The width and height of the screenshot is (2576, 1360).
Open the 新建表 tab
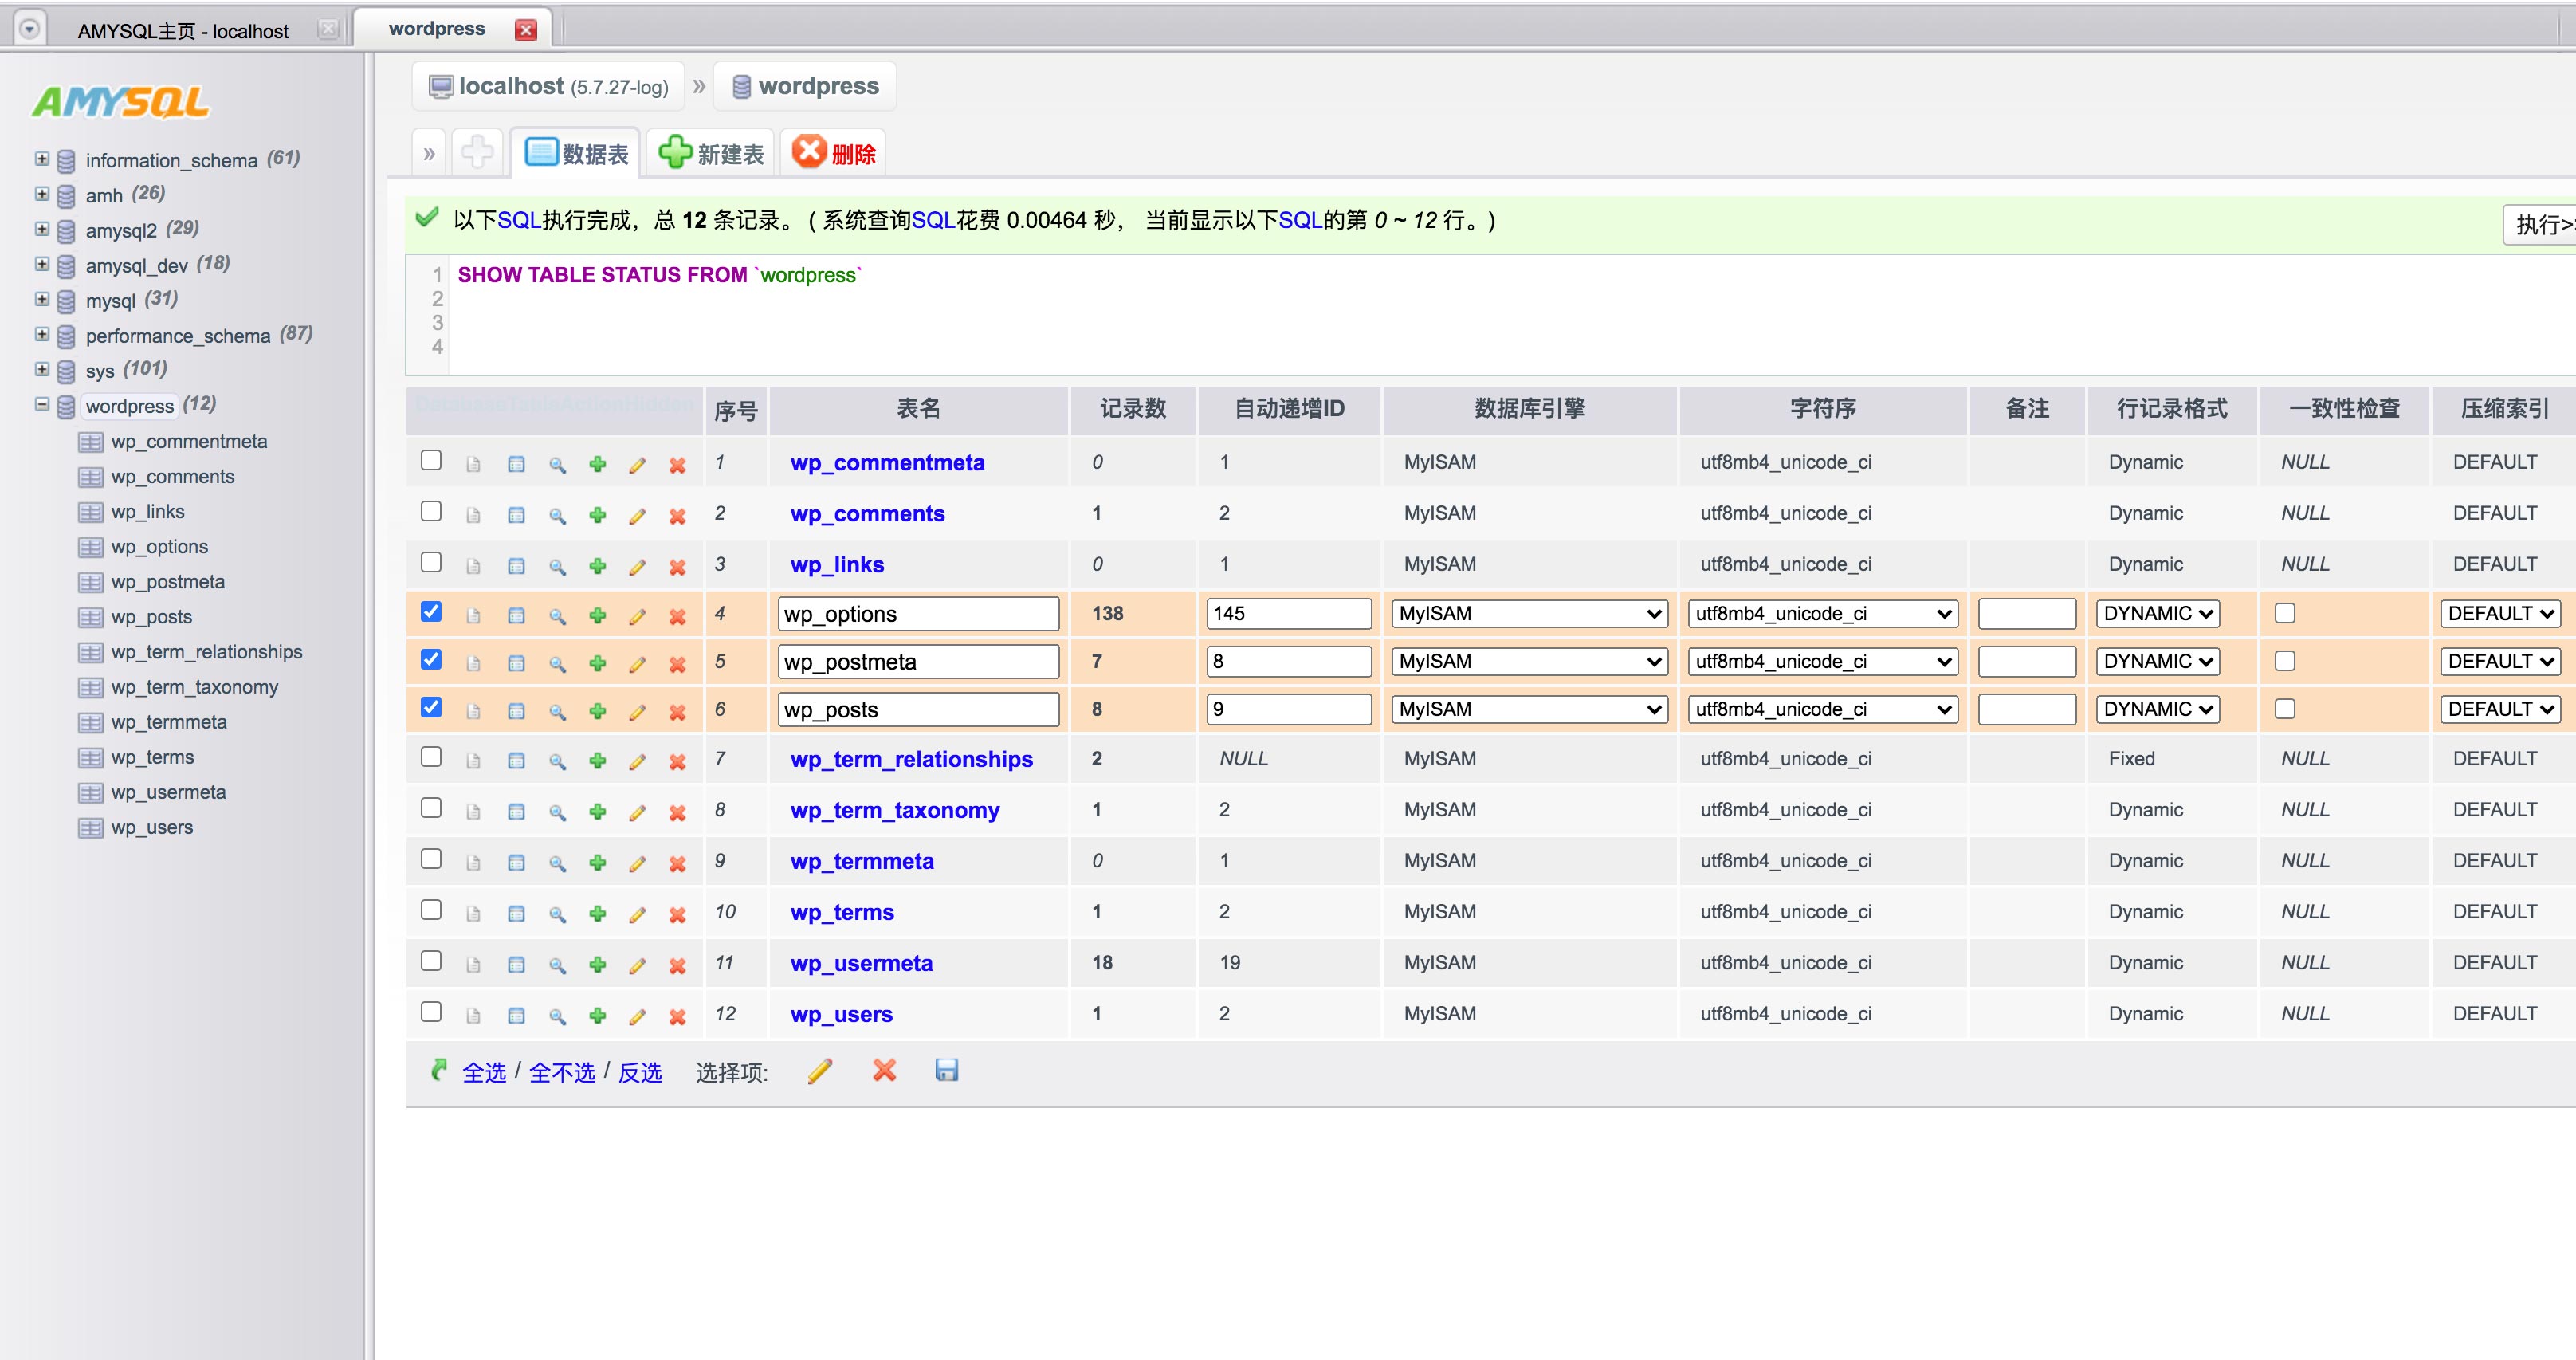pyautogui.click(x=712, y=154)
